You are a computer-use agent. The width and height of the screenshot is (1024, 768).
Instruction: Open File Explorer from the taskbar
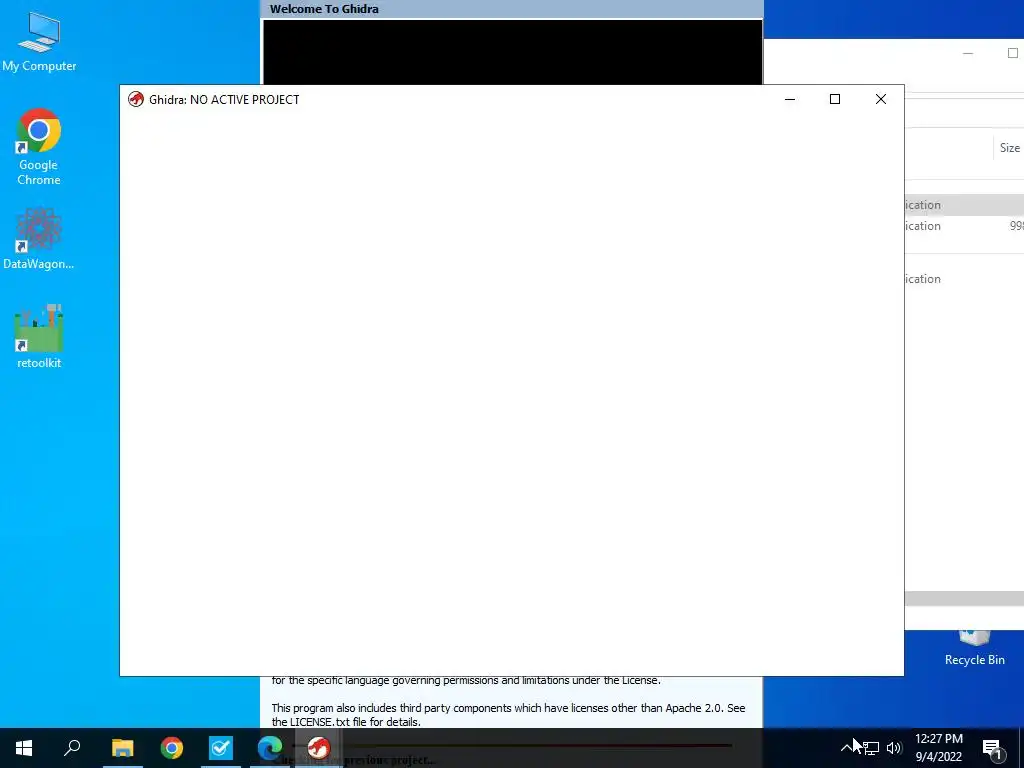(x=122, y=748)
